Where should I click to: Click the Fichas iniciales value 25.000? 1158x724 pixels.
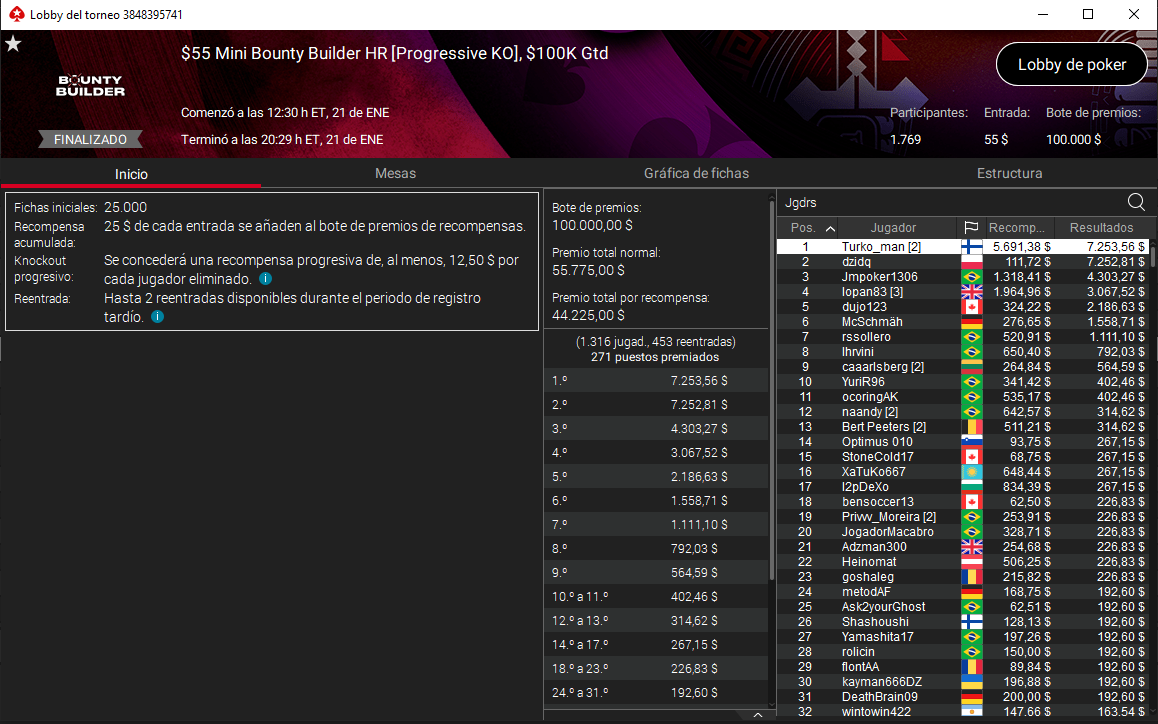tap(126, 208)
